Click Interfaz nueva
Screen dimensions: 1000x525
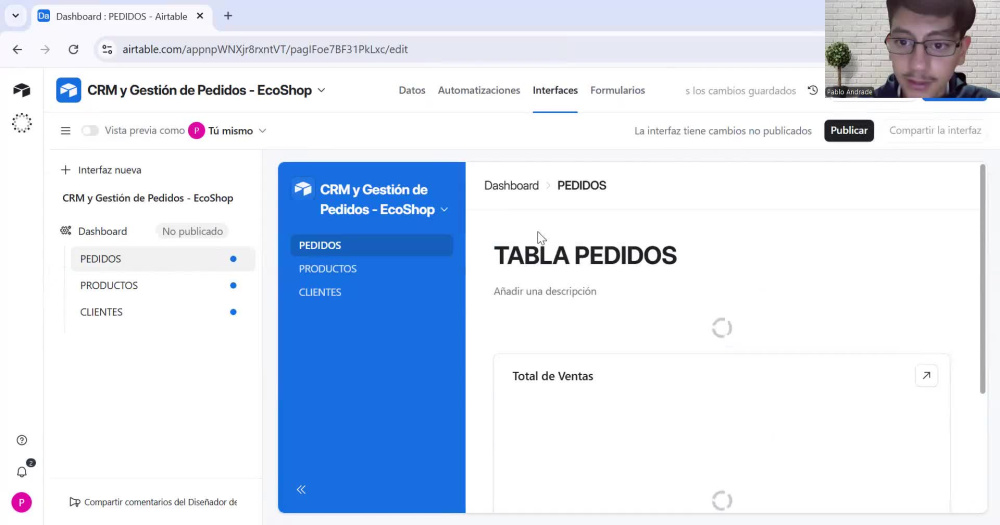(110, 170)
